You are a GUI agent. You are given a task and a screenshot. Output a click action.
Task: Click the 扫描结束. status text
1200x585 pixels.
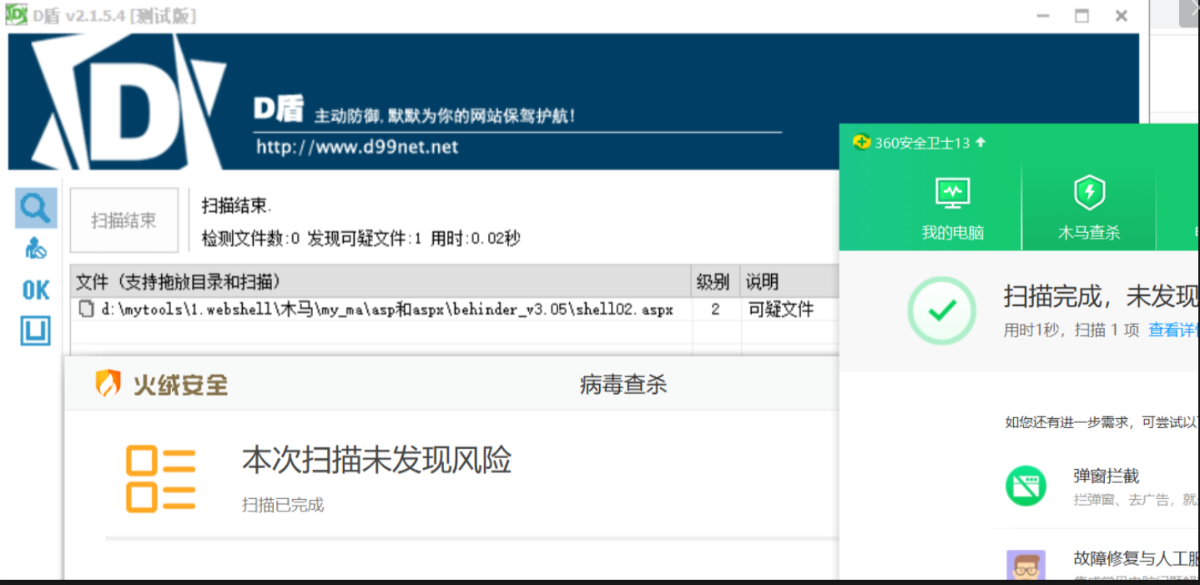(x=236, y=205)
